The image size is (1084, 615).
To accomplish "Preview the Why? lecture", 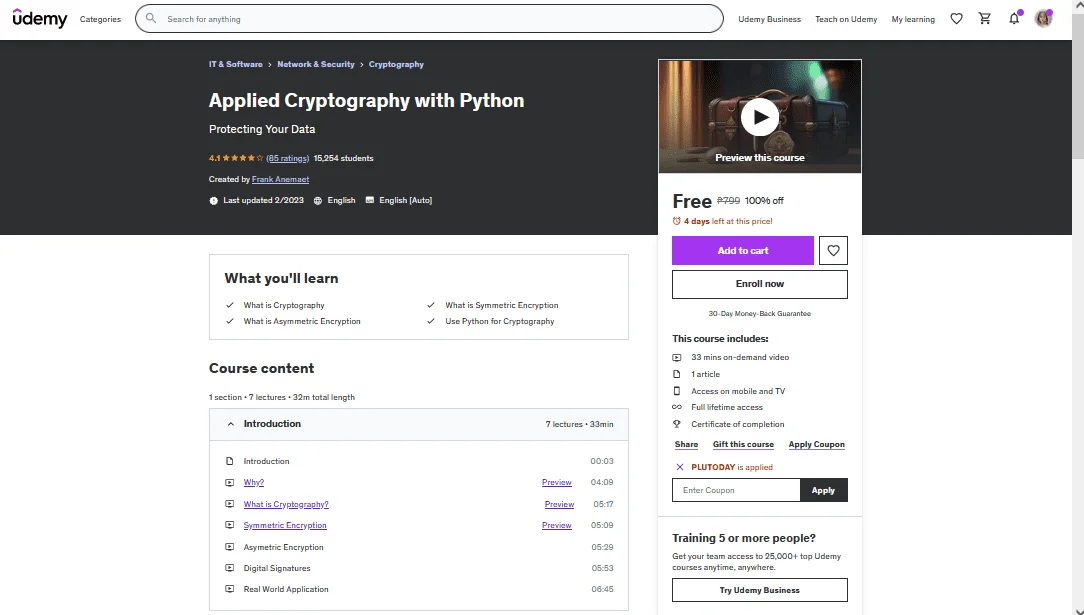I will click(x=557, y=482).
